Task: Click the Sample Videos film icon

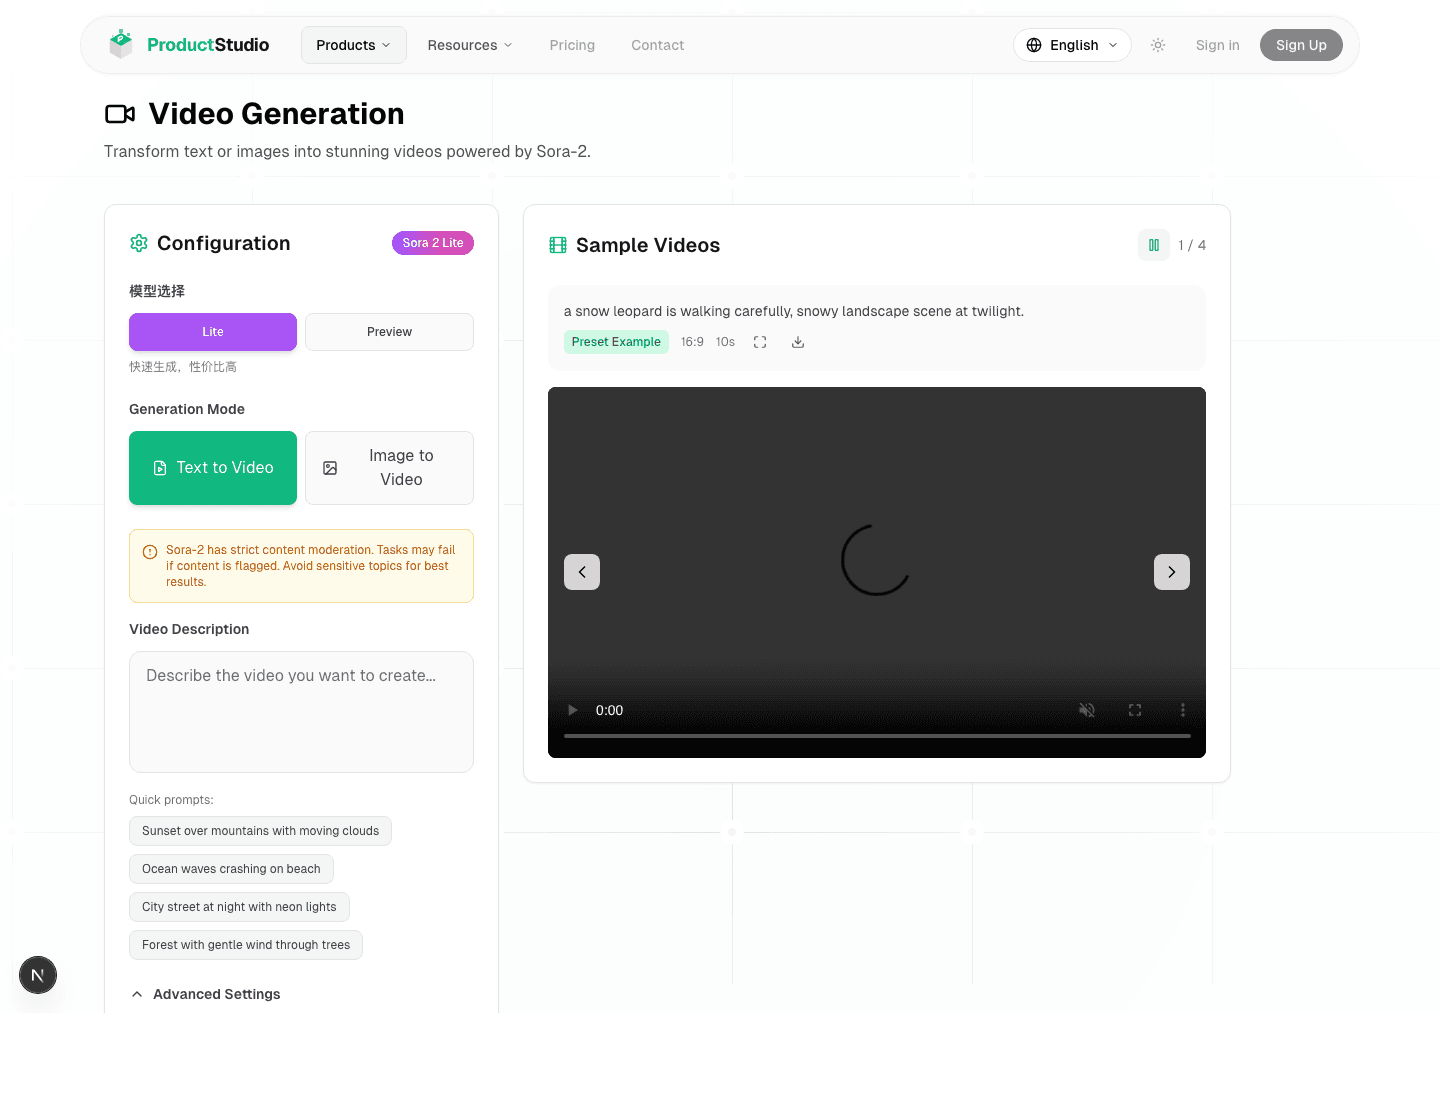Action: pyautogui.click(x=558, y=245)
